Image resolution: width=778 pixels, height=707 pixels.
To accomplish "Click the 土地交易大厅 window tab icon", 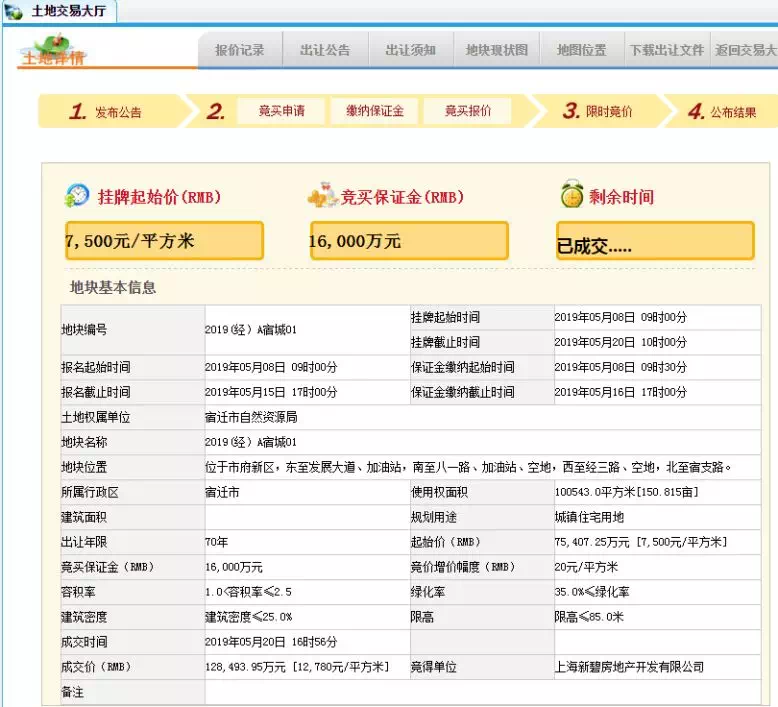I will (13, 12).
